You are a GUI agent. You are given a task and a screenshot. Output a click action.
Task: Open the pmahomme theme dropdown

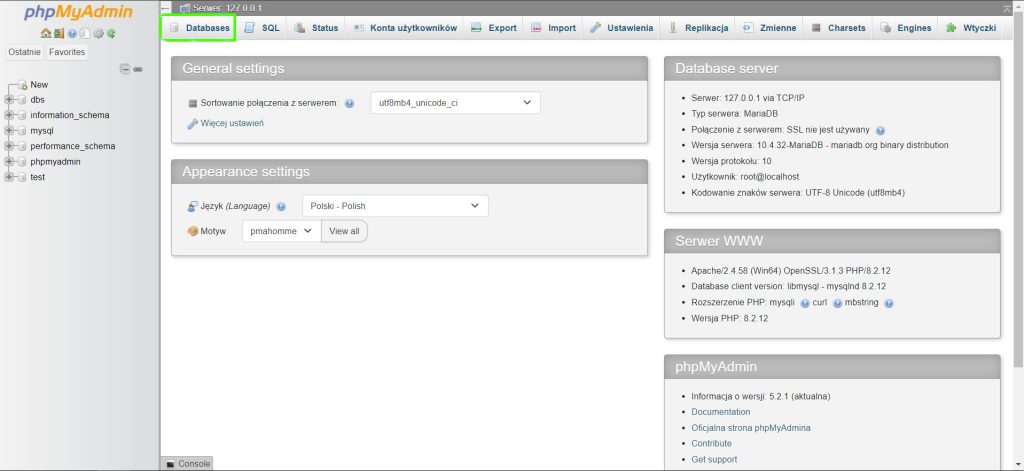tap(281, 231)
